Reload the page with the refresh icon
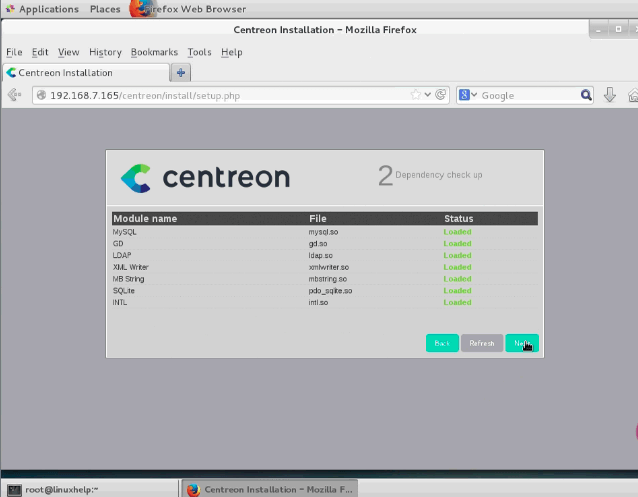The height and width of the screenshot is (497, 638). click(440, 95)
